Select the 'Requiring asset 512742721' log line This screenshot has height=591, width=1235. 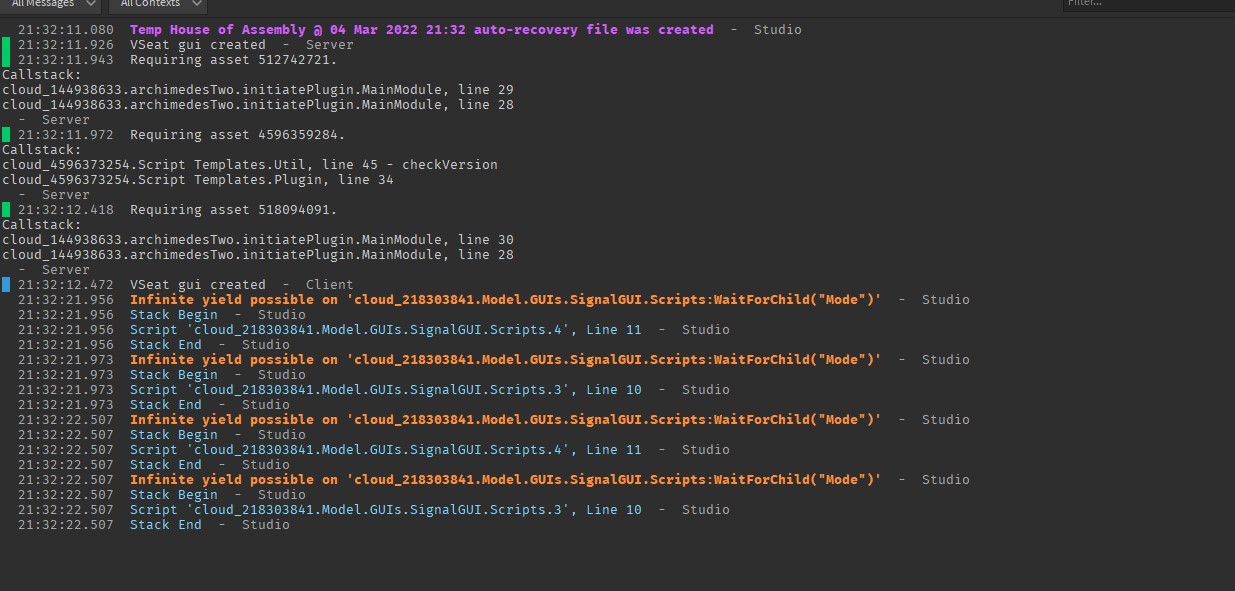pos(234,60)
